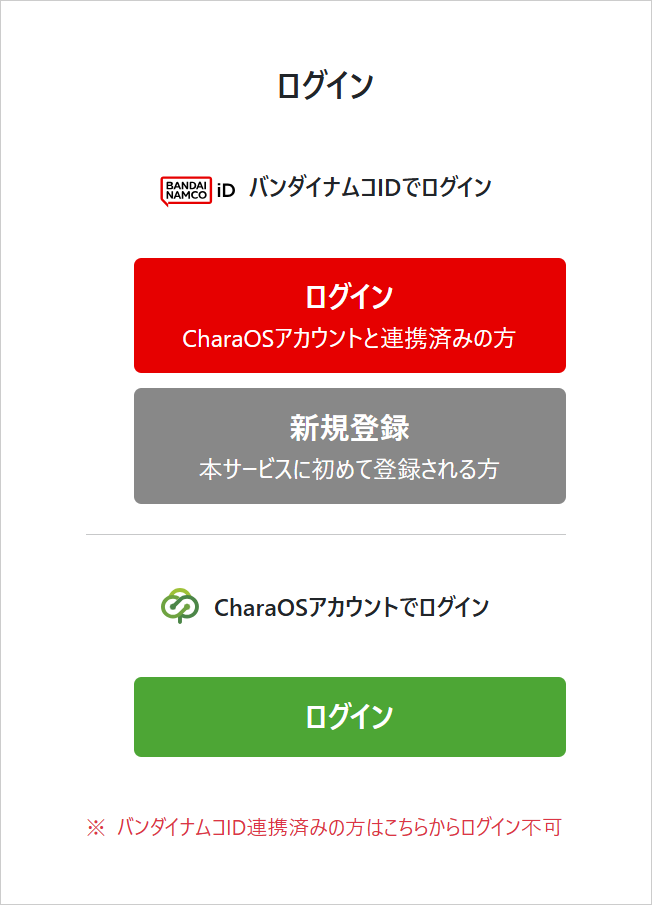Click the ※ mark in the red note
Image resolution: width=652 pixels, height=905 pixels.
pos(95,828)
